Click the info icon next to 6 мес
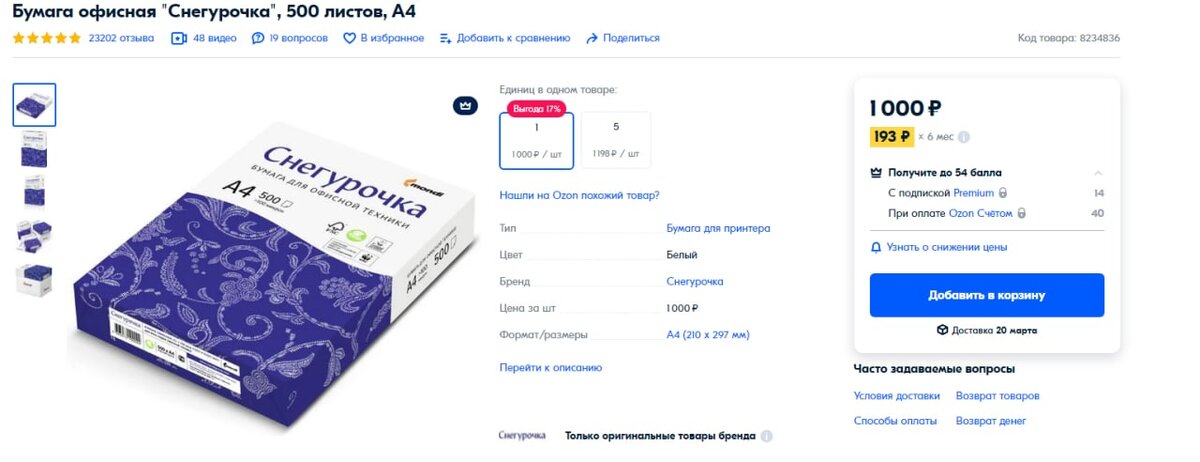Viewport: 1200px width, 462px height. 964,137
